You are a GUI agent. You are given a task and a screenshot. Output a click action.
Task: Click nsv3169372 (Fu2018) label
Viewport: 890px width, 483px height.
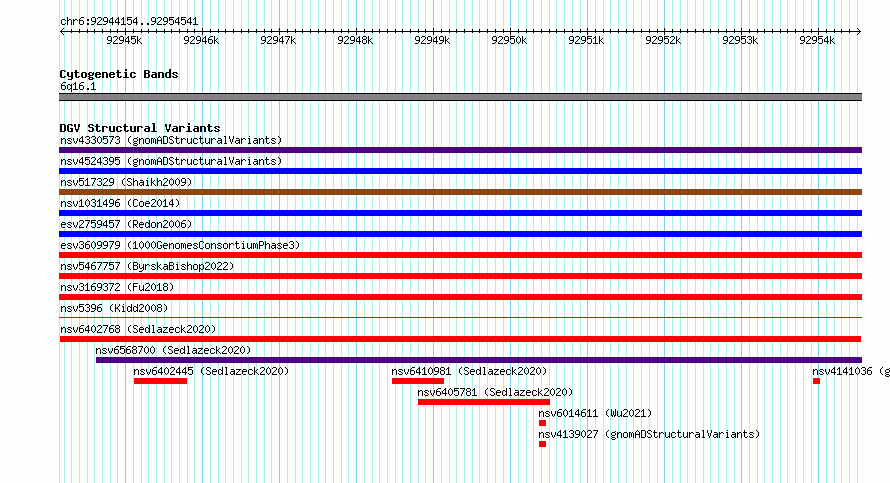[117, 287]
